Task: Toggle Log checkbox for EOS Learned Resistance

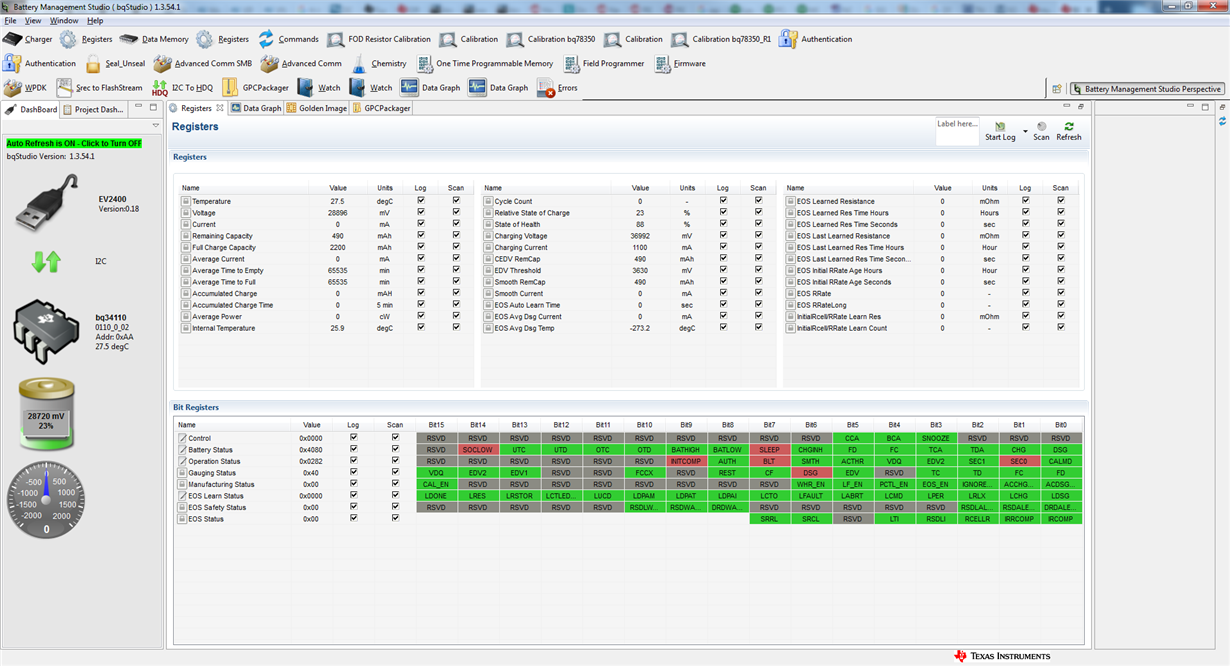Action: tap(1025, 201)
